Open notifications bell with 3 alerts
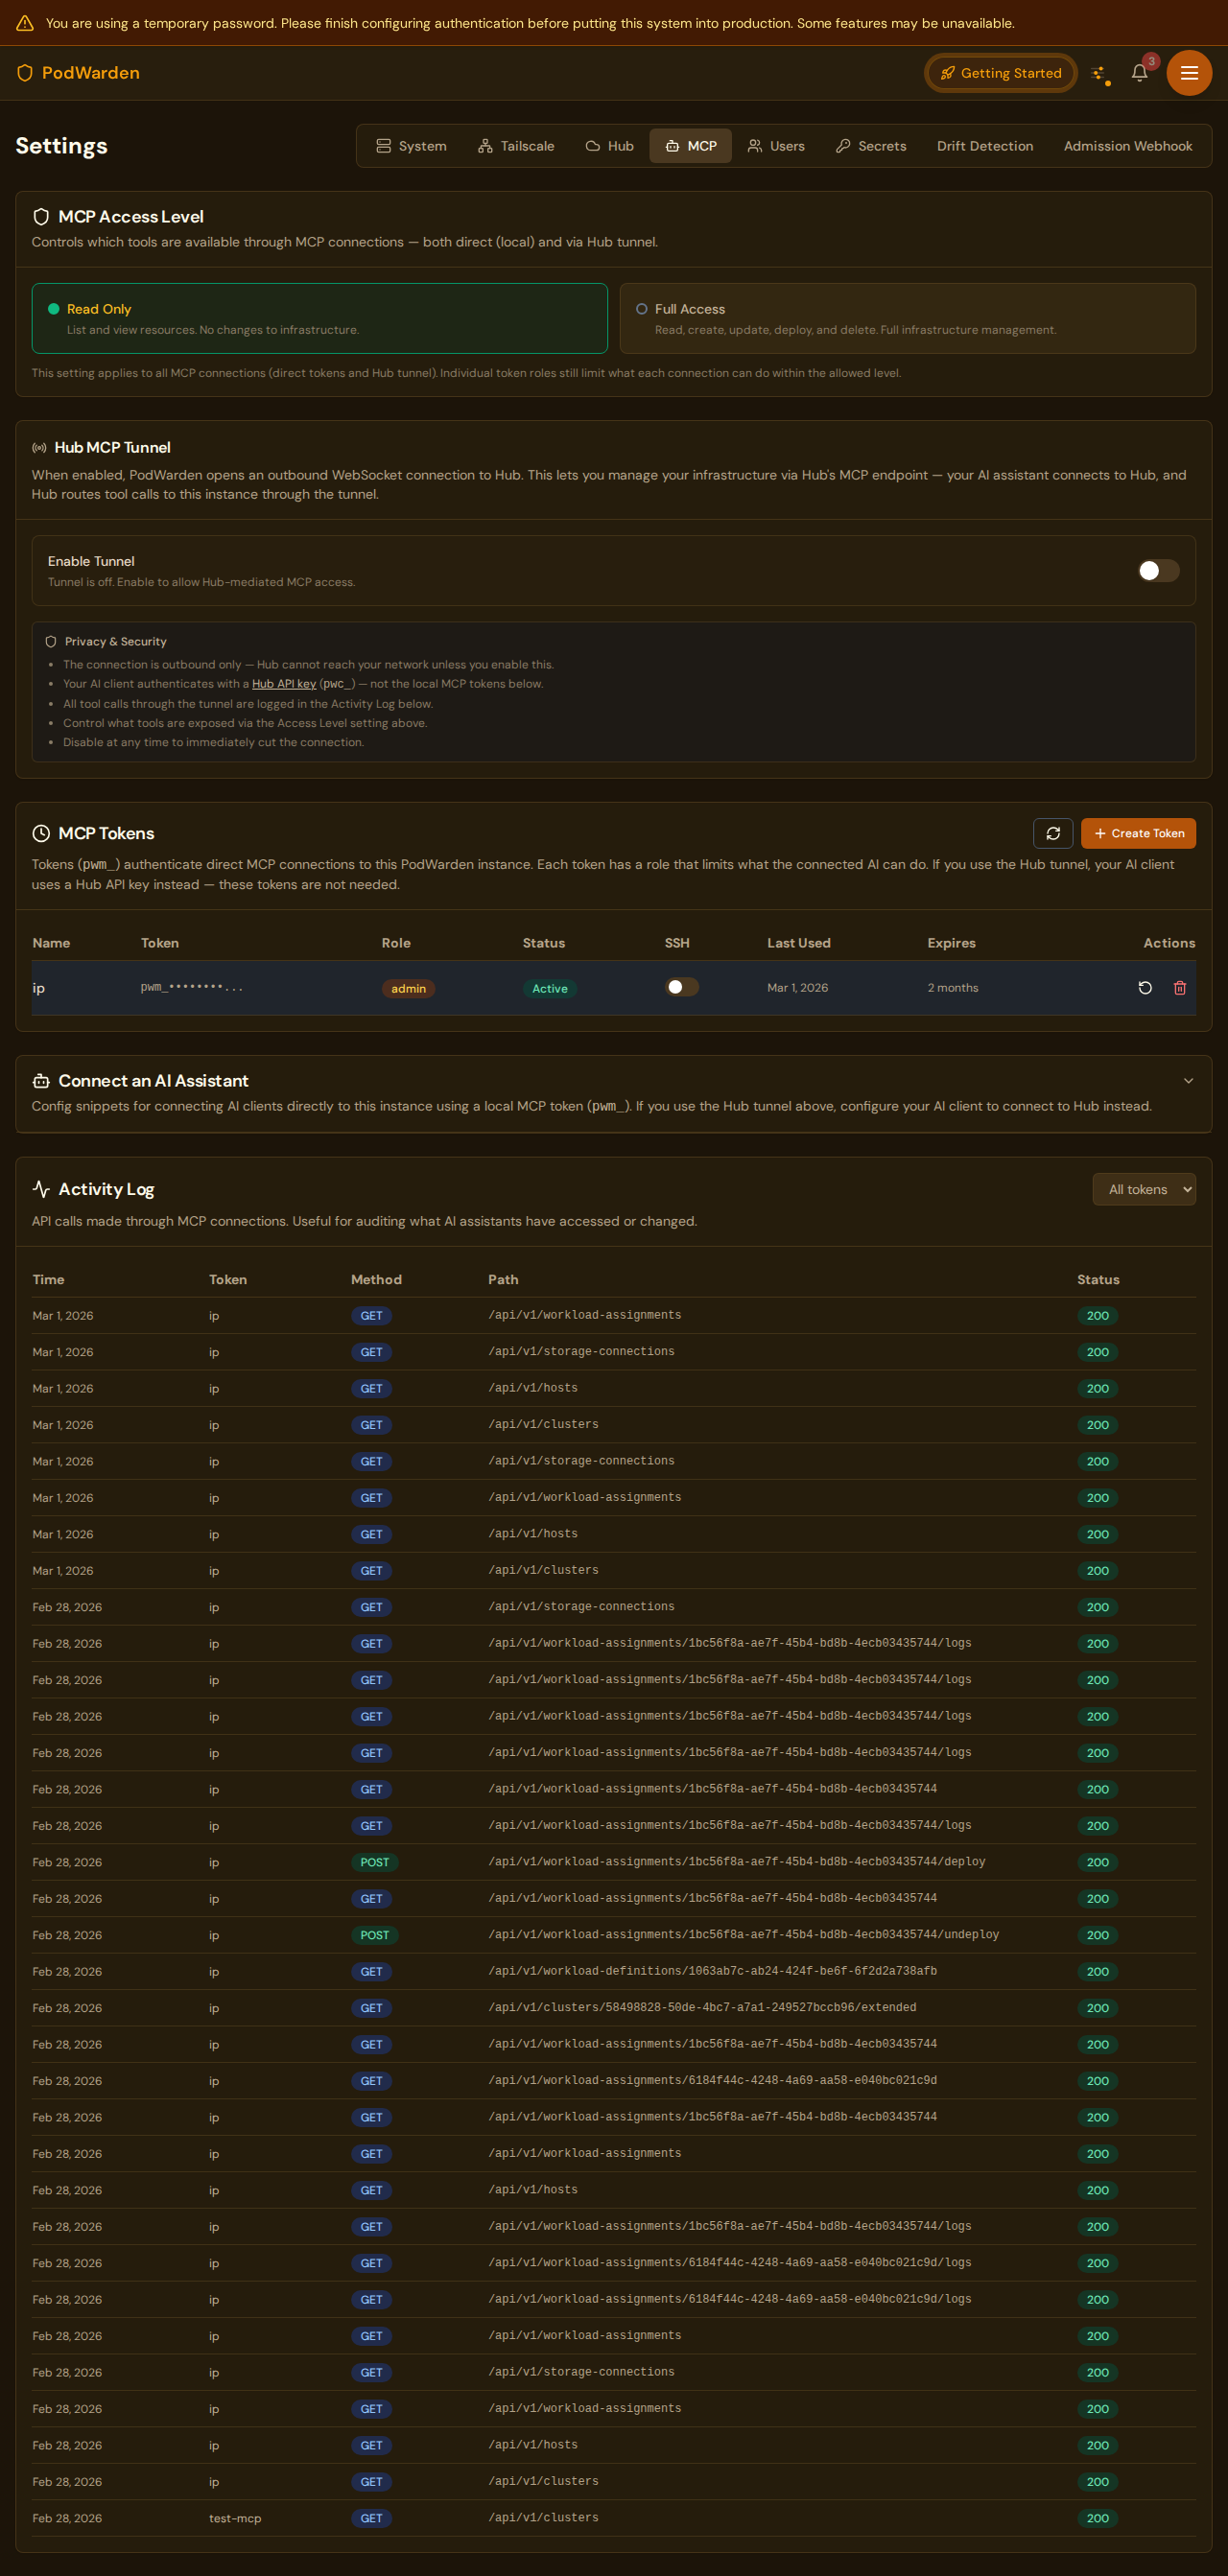 [1139, 73]
